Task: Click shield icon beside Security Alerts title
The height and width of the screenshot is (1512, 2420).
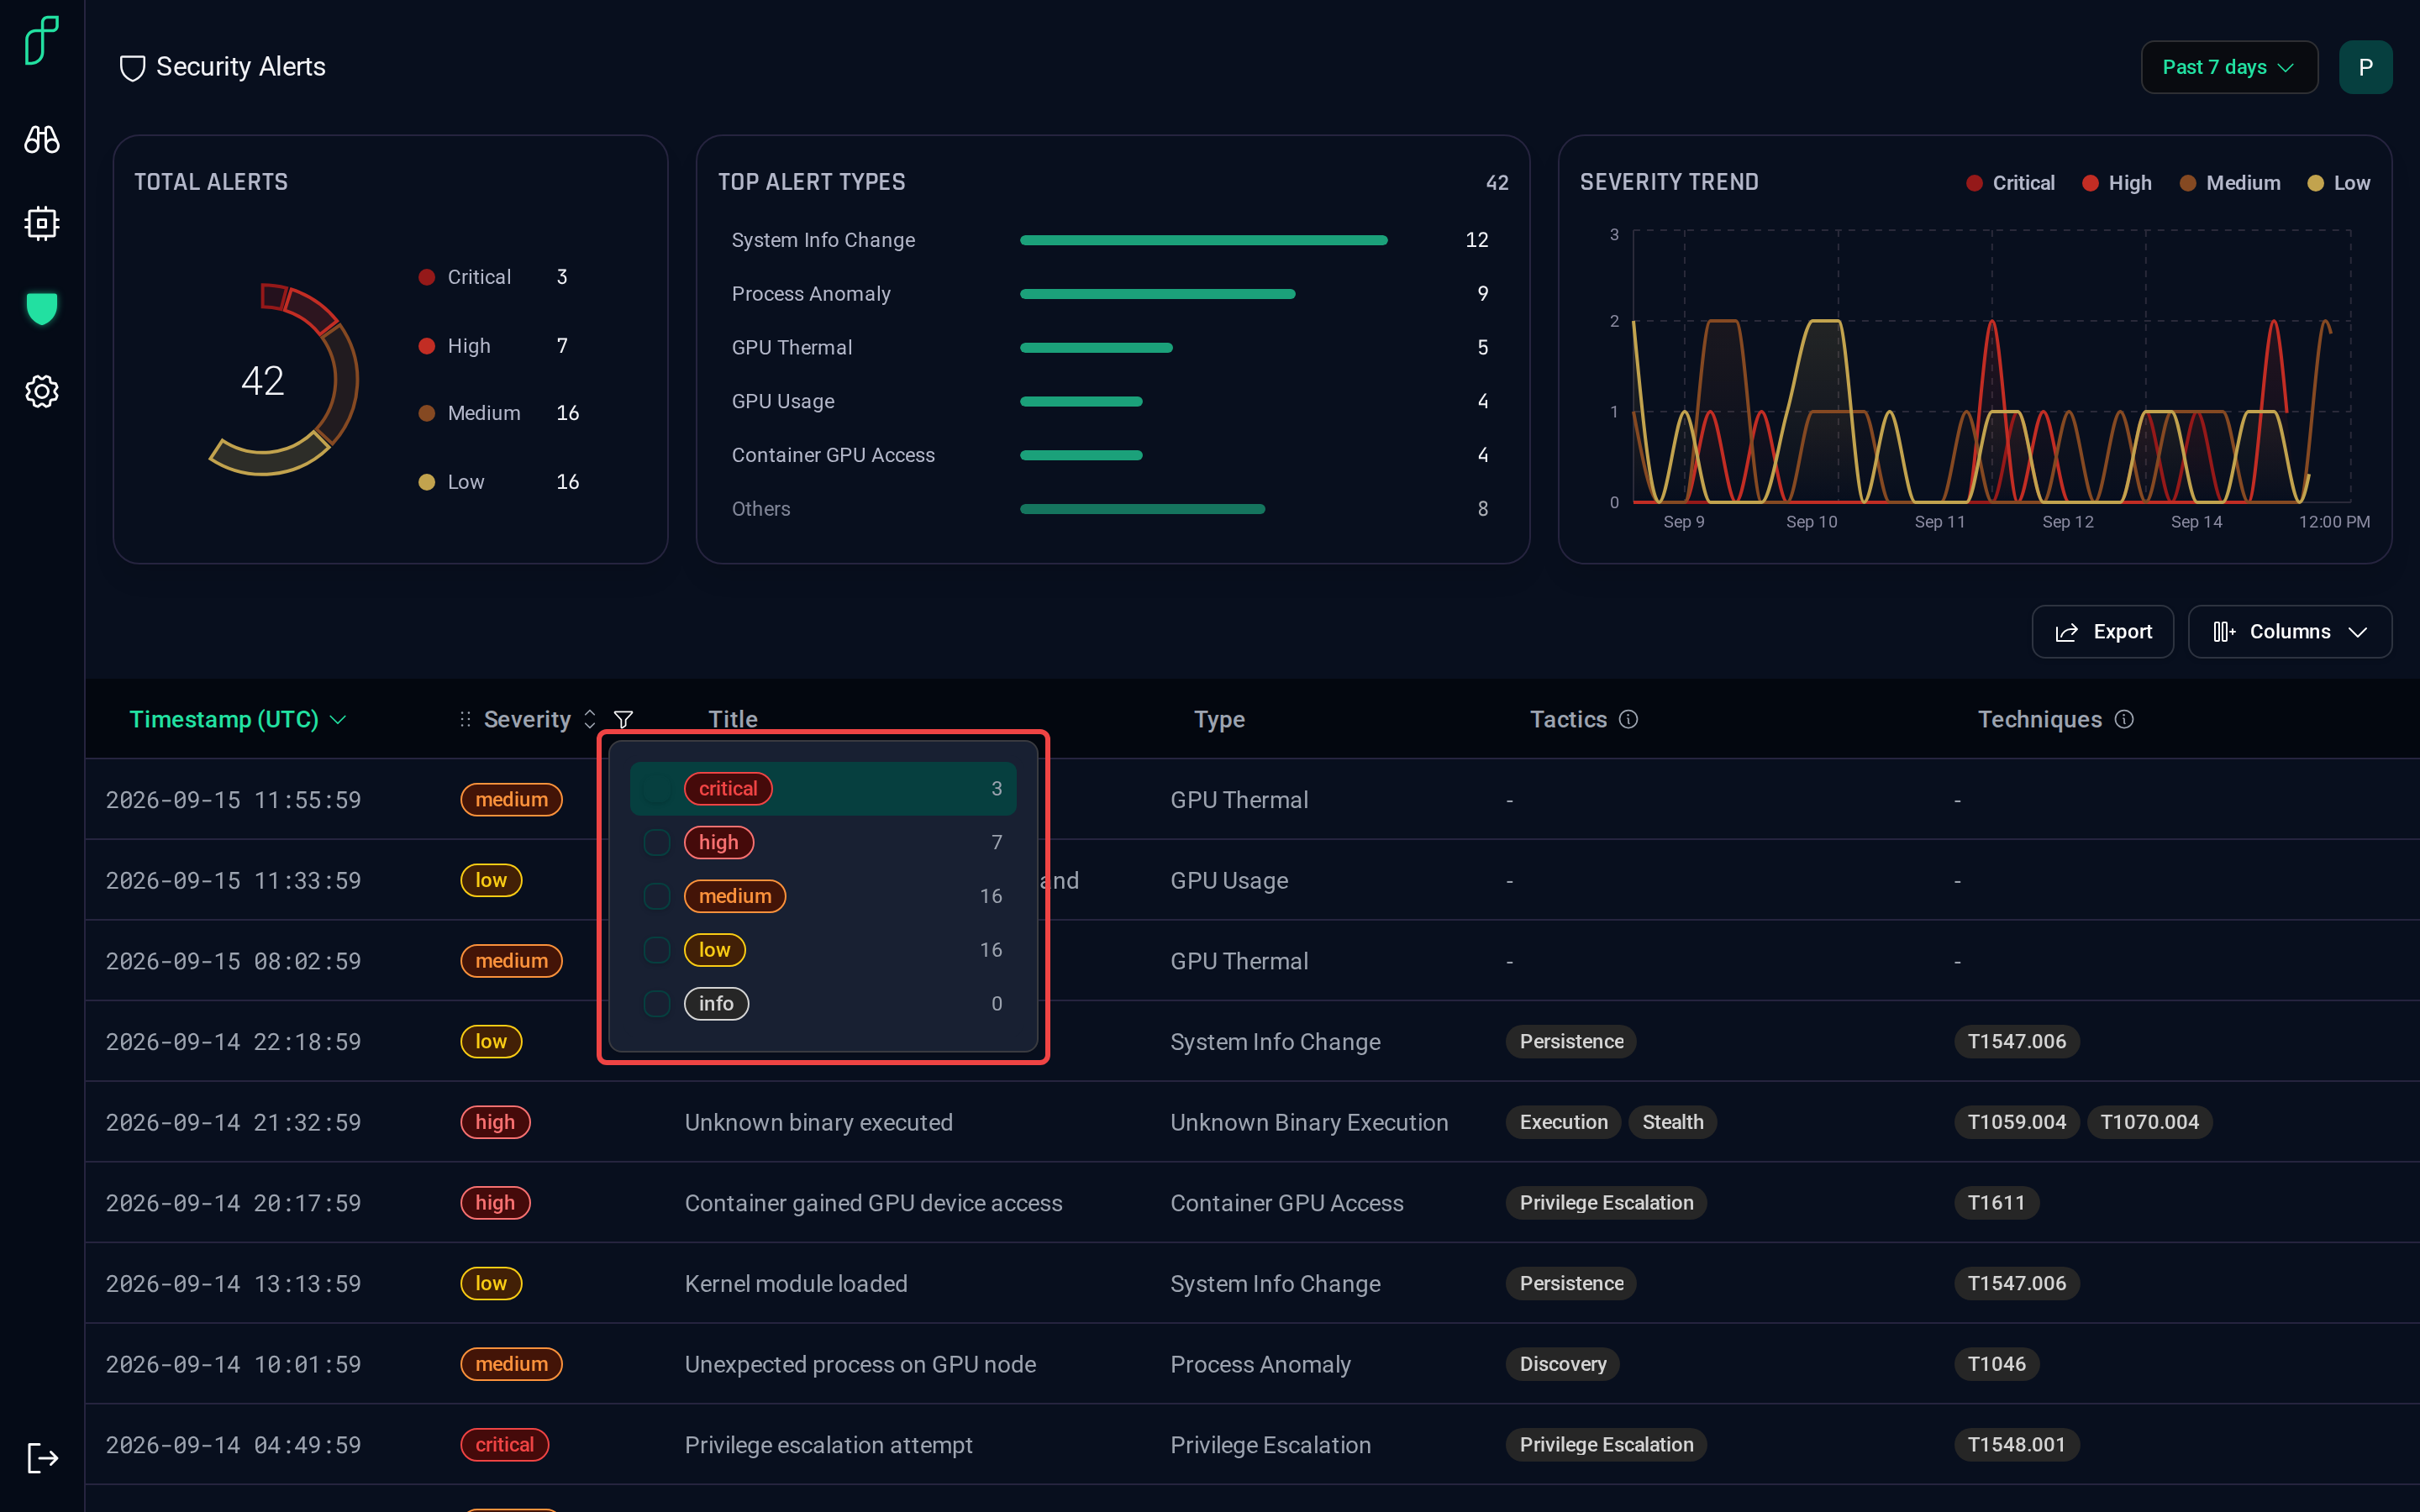Action: click(x=132, y=67)
